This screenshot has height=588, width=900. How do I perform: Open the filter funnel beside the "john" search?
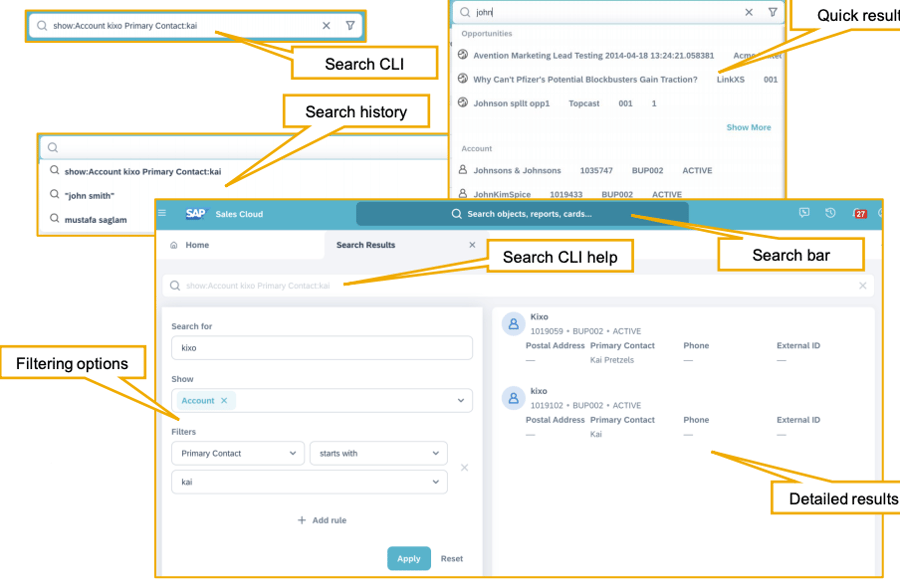point(773,12)
